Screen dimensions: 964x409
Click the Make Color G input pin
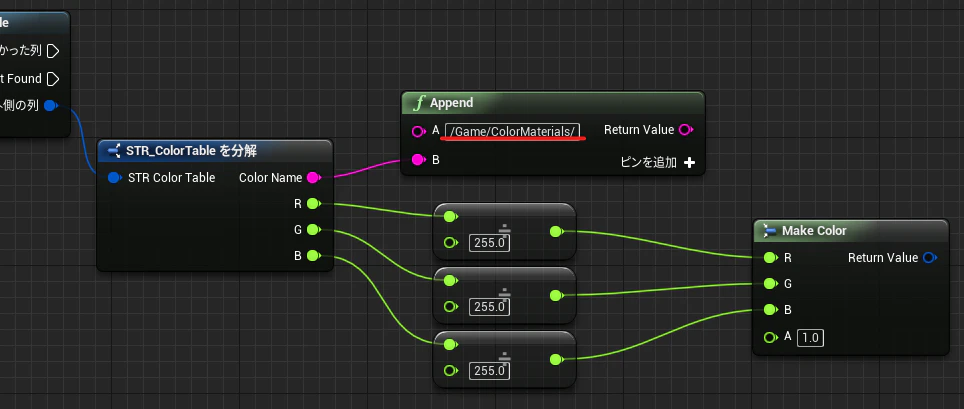pos(770,284)
